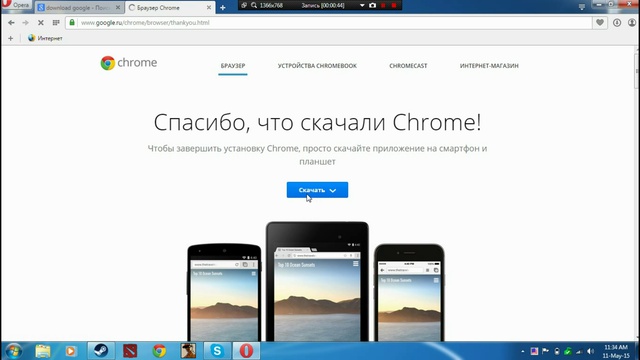Open the network signal tray icon

(579, 351)
